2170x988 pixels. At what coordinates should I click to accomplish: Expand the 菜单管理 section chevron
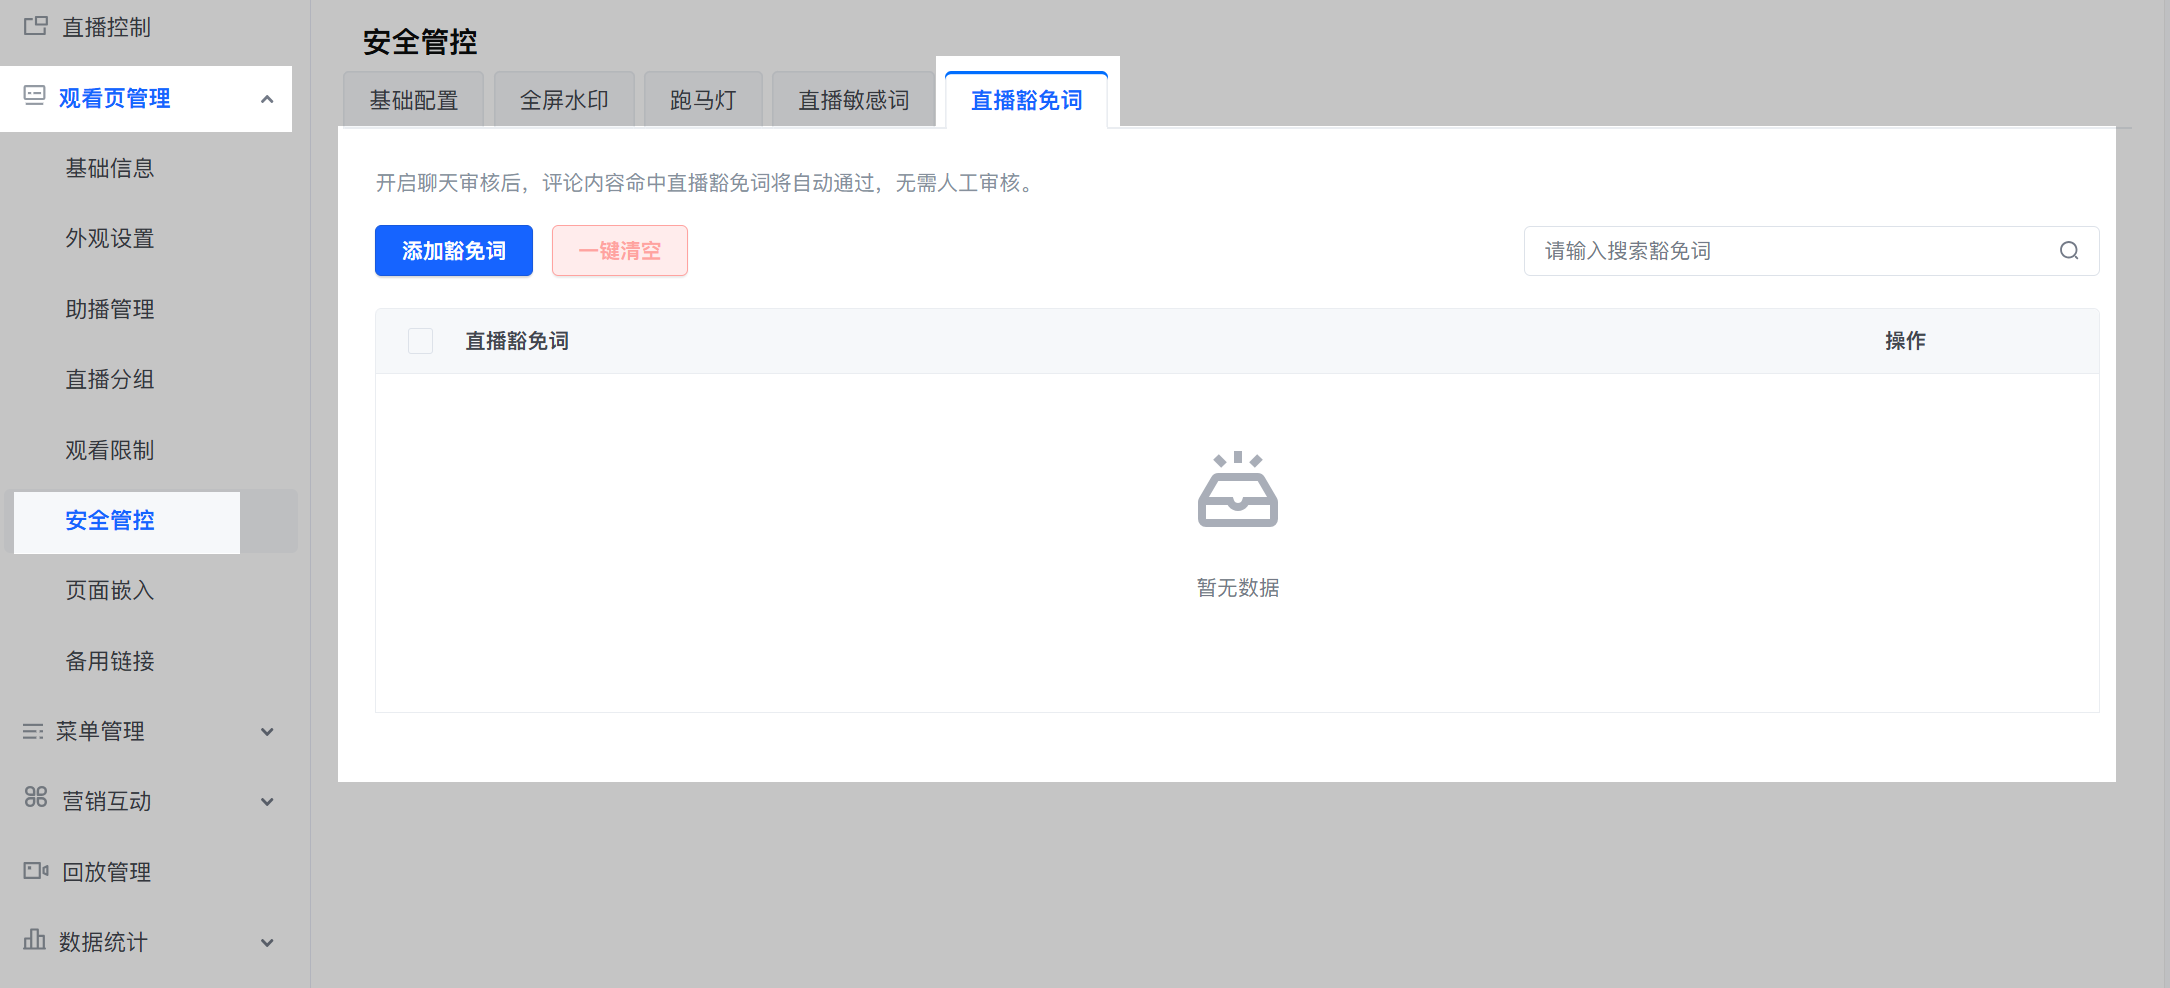click(x=267, y=732)
